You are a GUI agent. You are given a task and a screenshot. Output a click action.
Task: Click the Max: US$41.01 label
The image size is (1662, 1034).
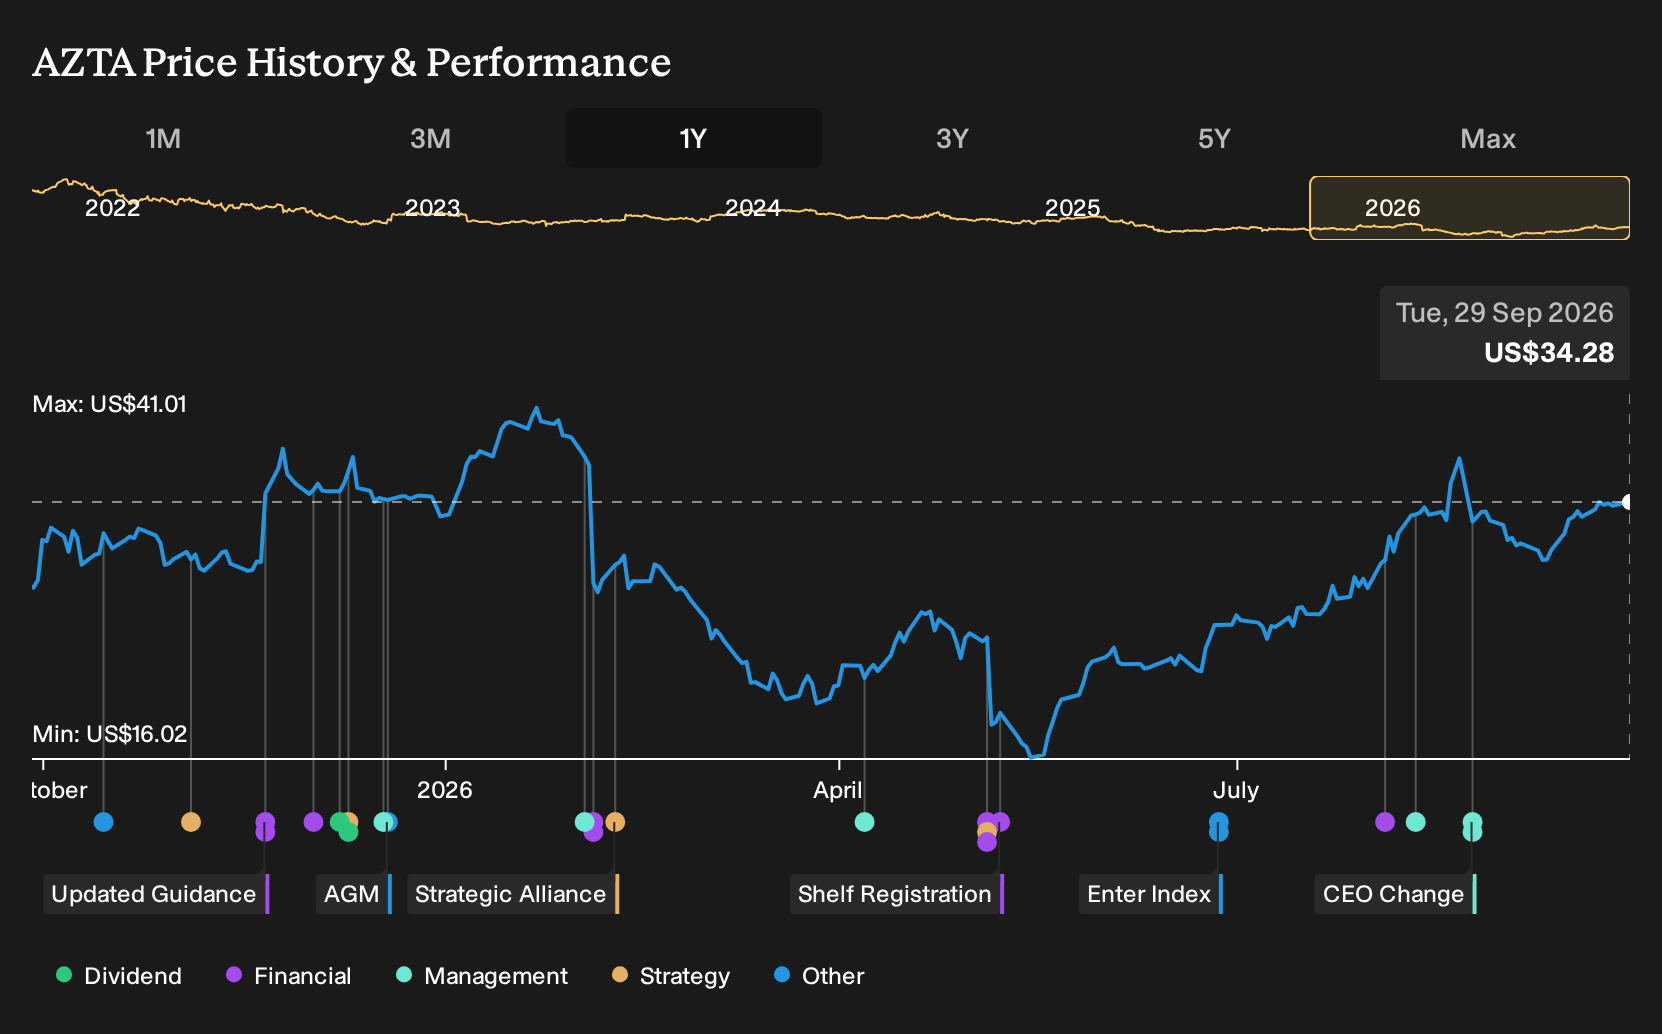click(x=110, y=404)
